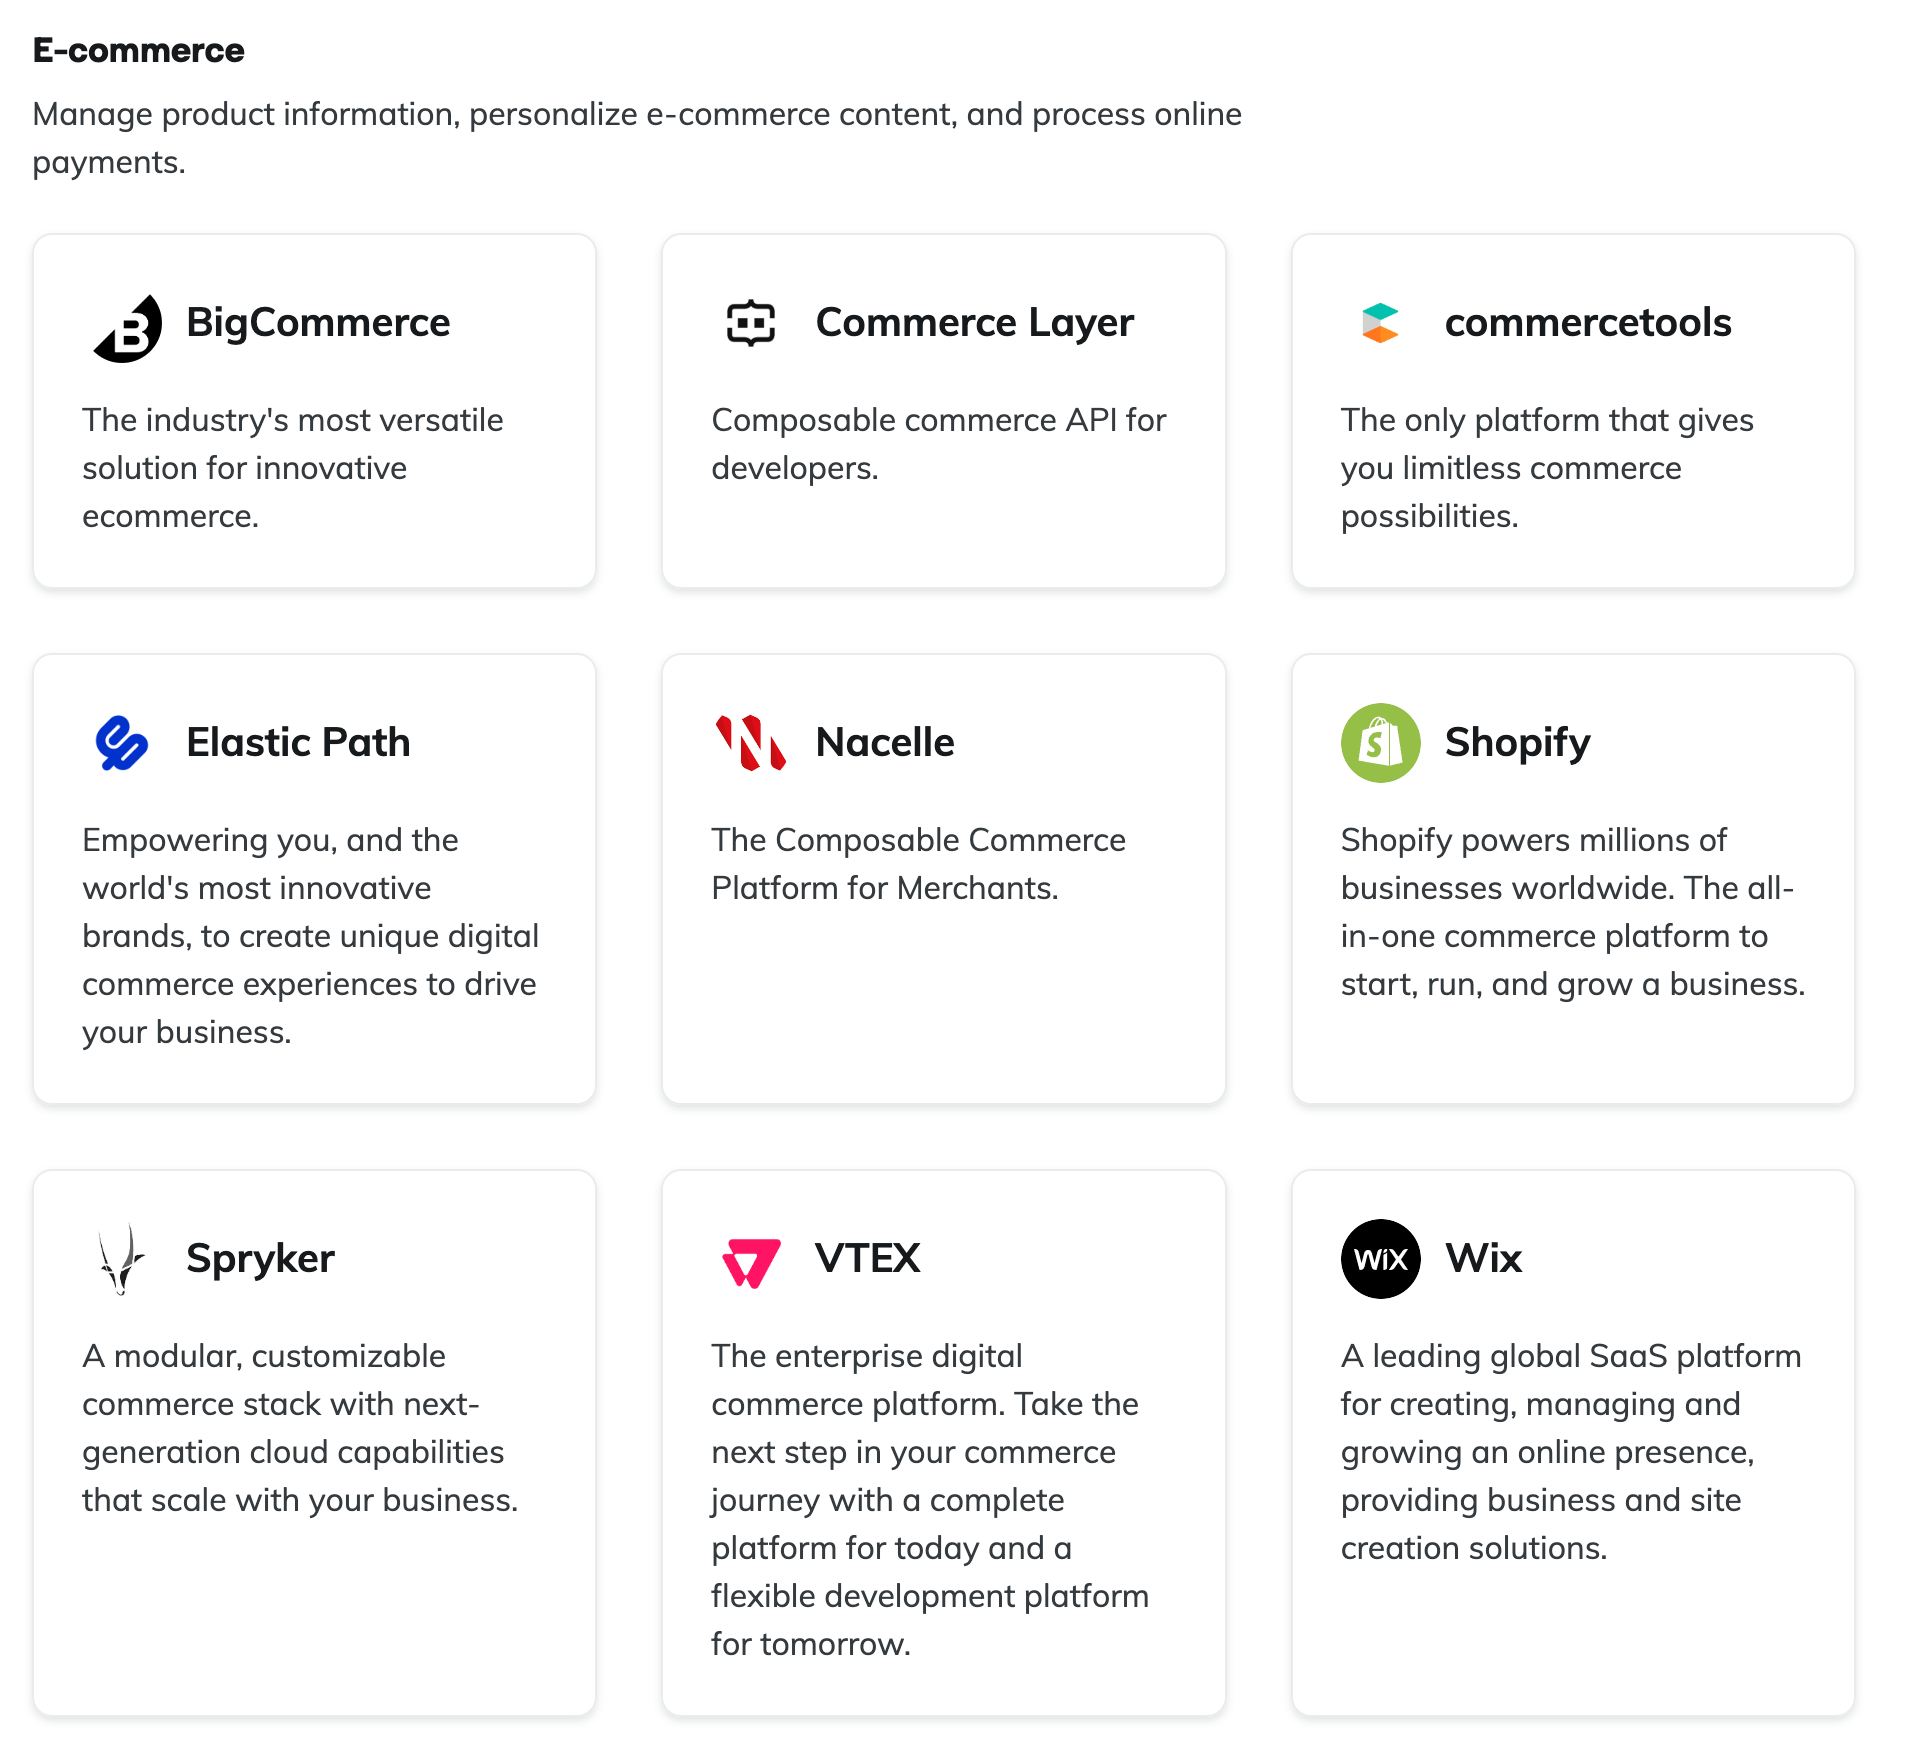This screenshot has width=1908, height=1762.
Task: Click the Elastic Path logo icon
Action: coord(122,742)
